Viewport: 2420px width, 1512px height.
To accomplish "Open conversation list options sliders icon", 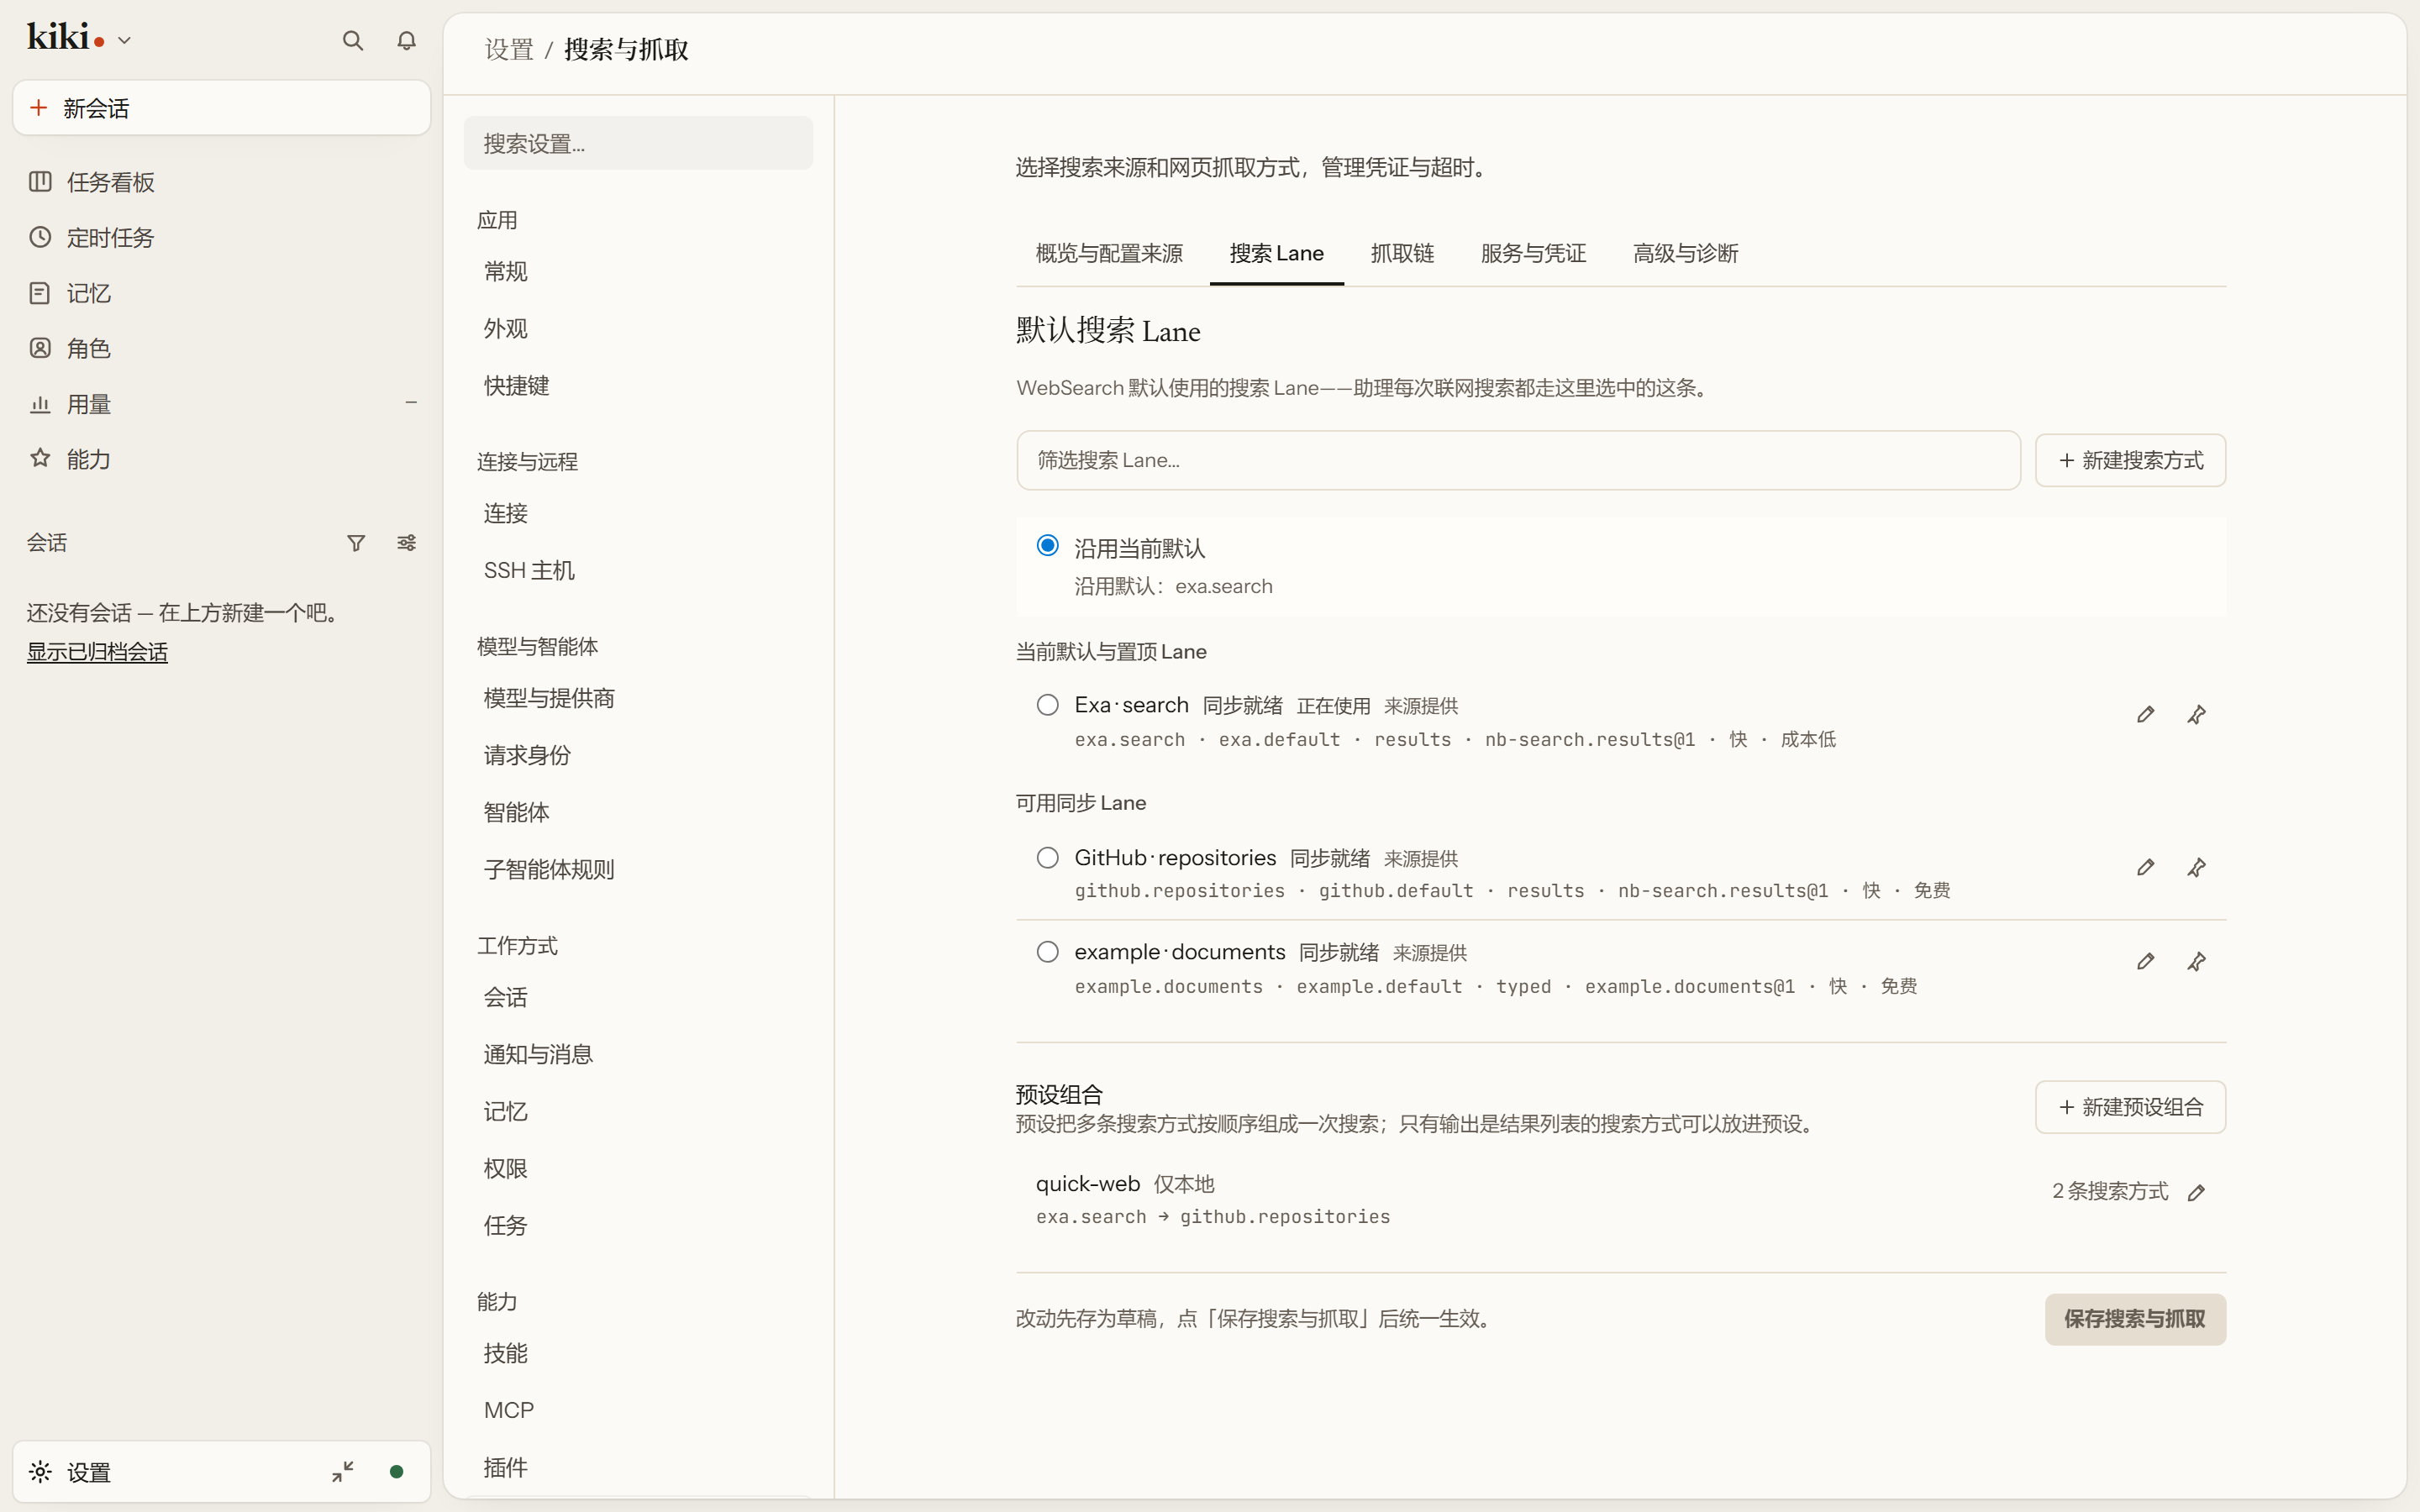I will (406, 543).
